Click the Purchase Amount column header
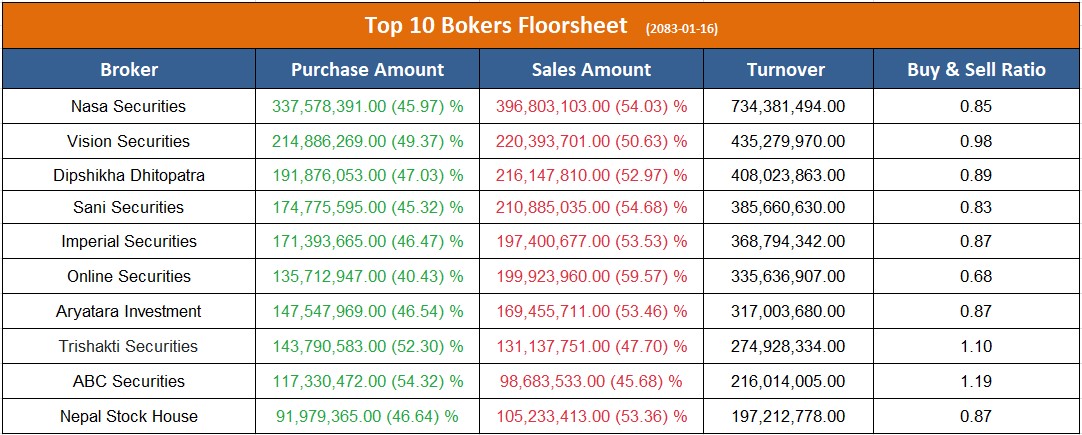 pyautogui.click(x=367, y=70)
